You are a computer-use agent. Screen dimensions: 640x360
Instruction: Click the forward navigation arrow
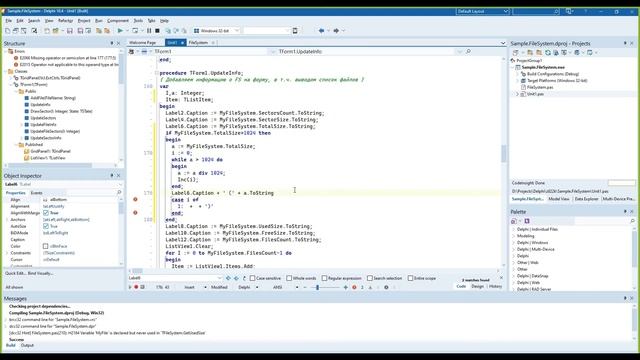pyautogui.click(x=336, y=31)
